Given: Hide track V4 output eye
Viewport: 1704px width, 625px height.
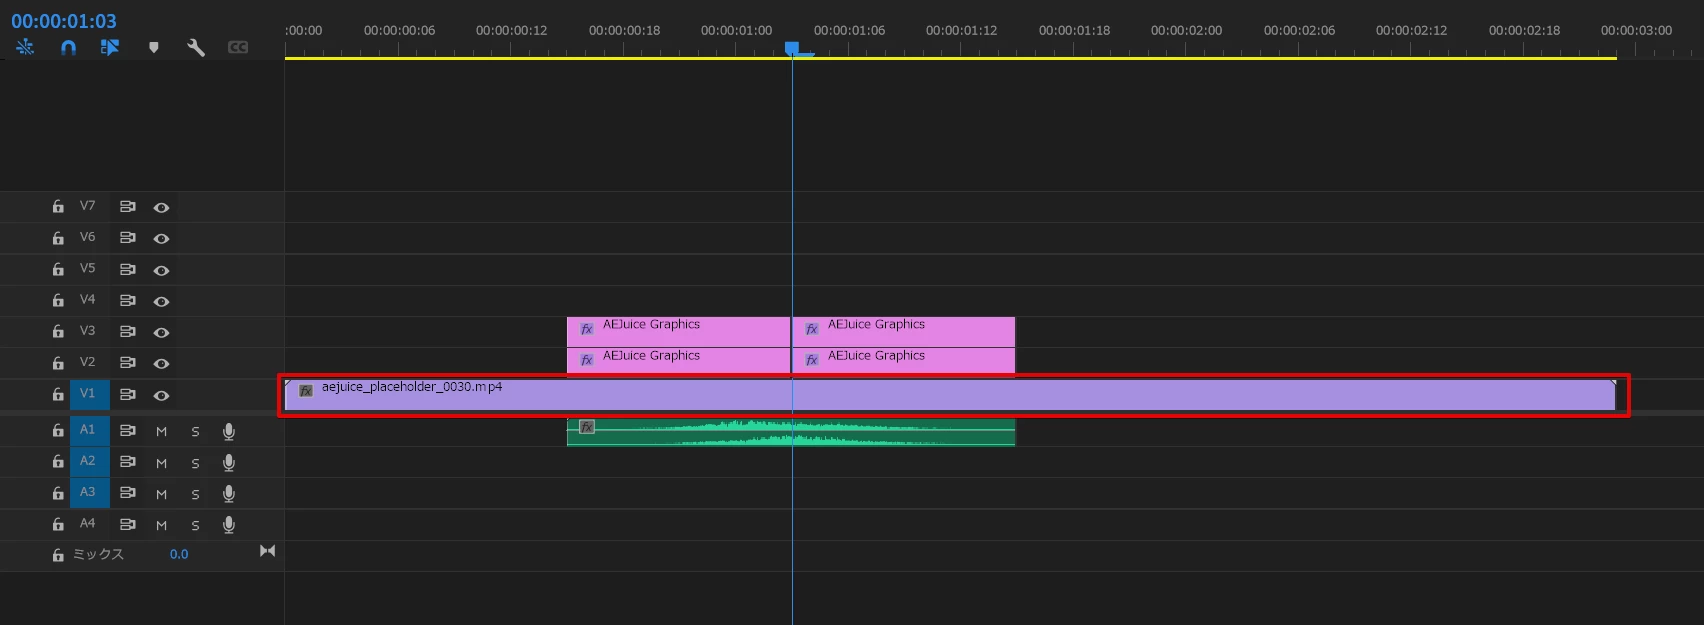Looking at the screenshot, I should (x=161, y=301).
